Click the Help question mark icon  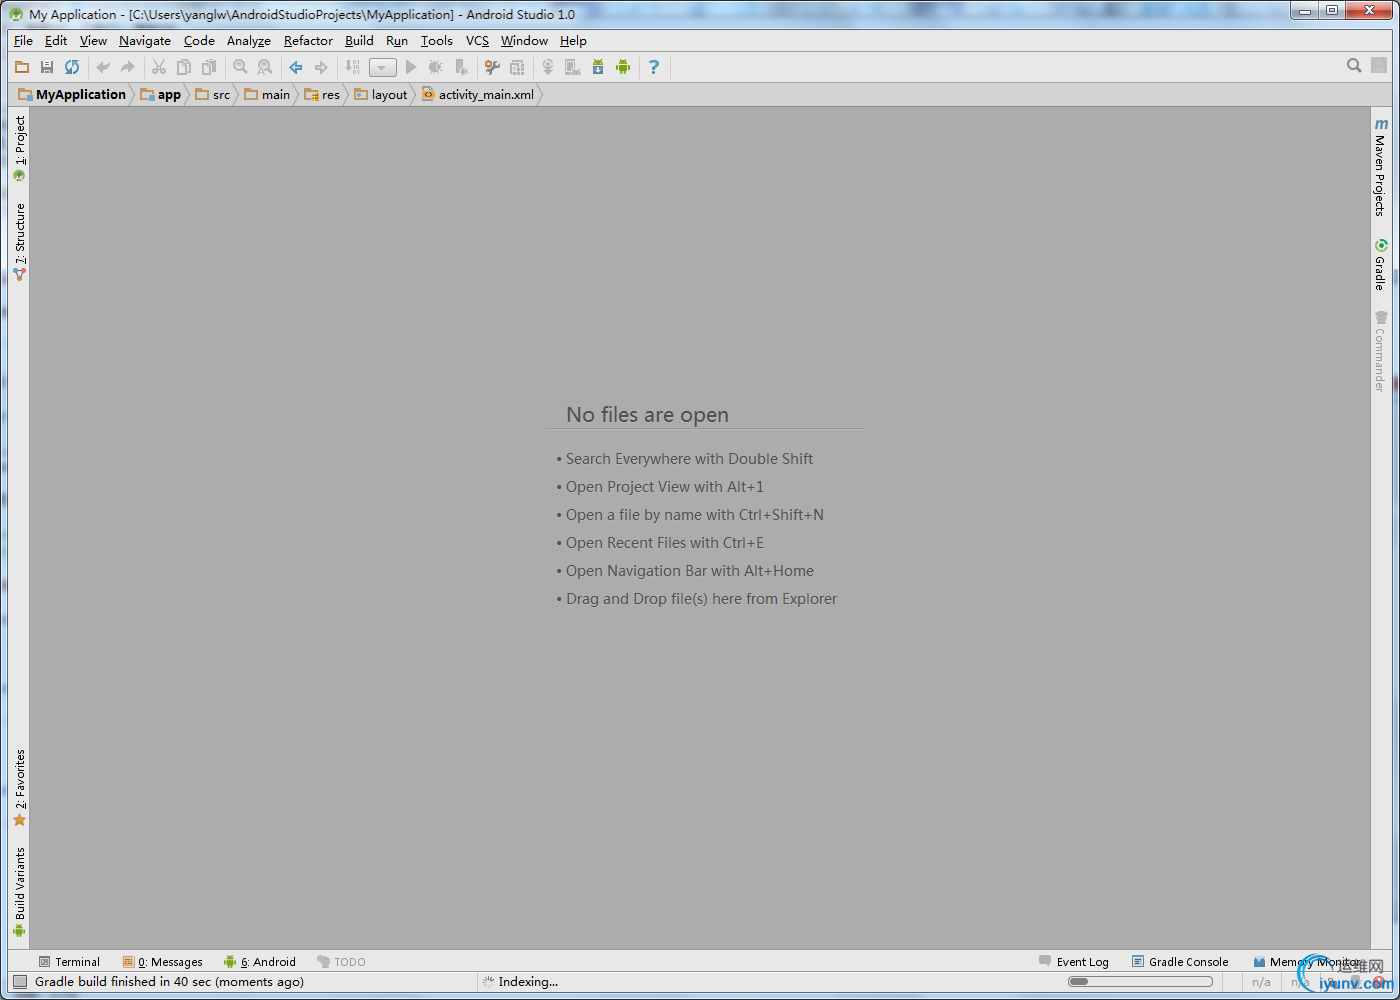click(x=654, y=67)
